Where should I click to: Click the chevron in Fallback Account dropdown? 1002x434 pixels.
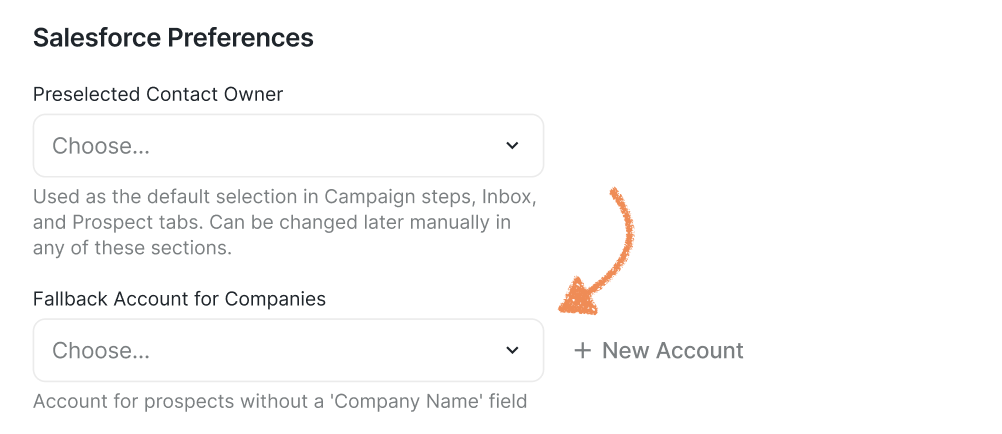pyautogui.click(x=512, y=350)
